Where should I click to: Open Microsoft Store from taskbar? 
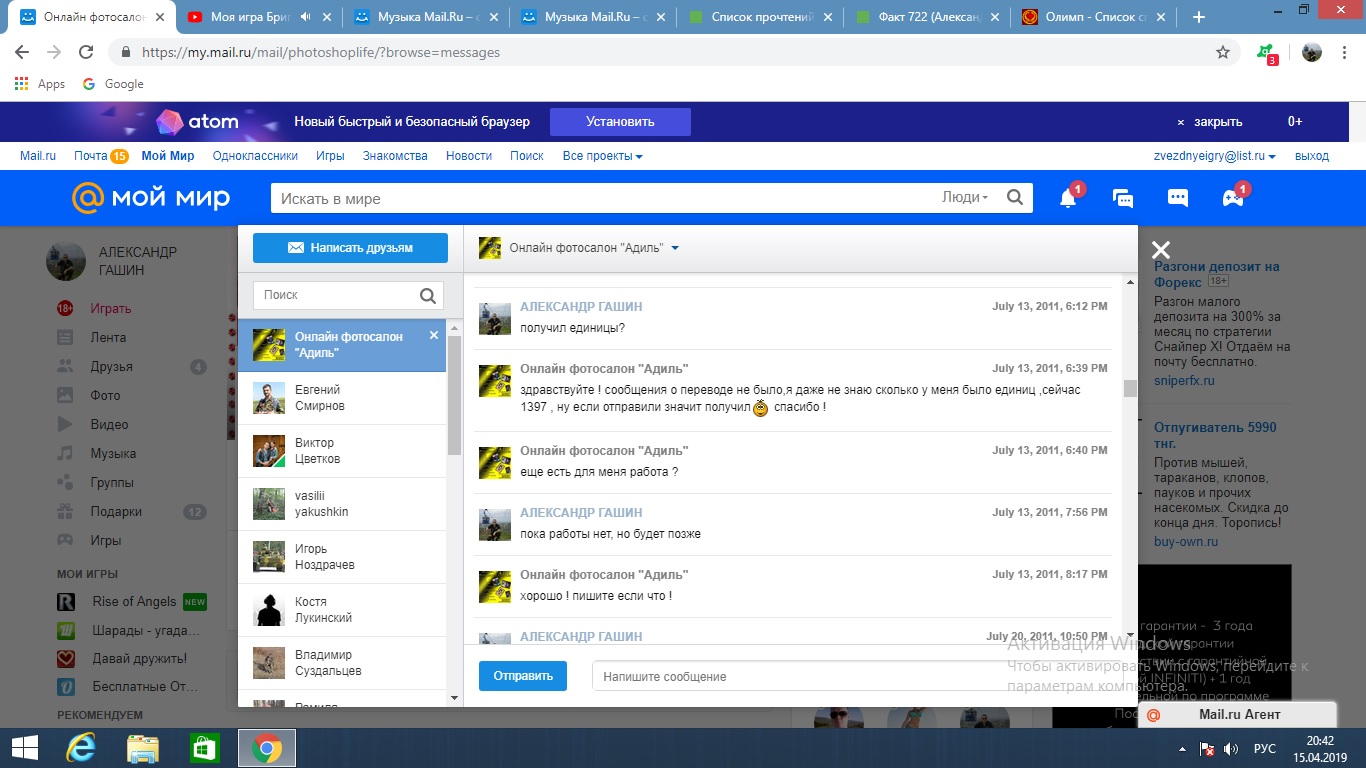pos(204,748)
